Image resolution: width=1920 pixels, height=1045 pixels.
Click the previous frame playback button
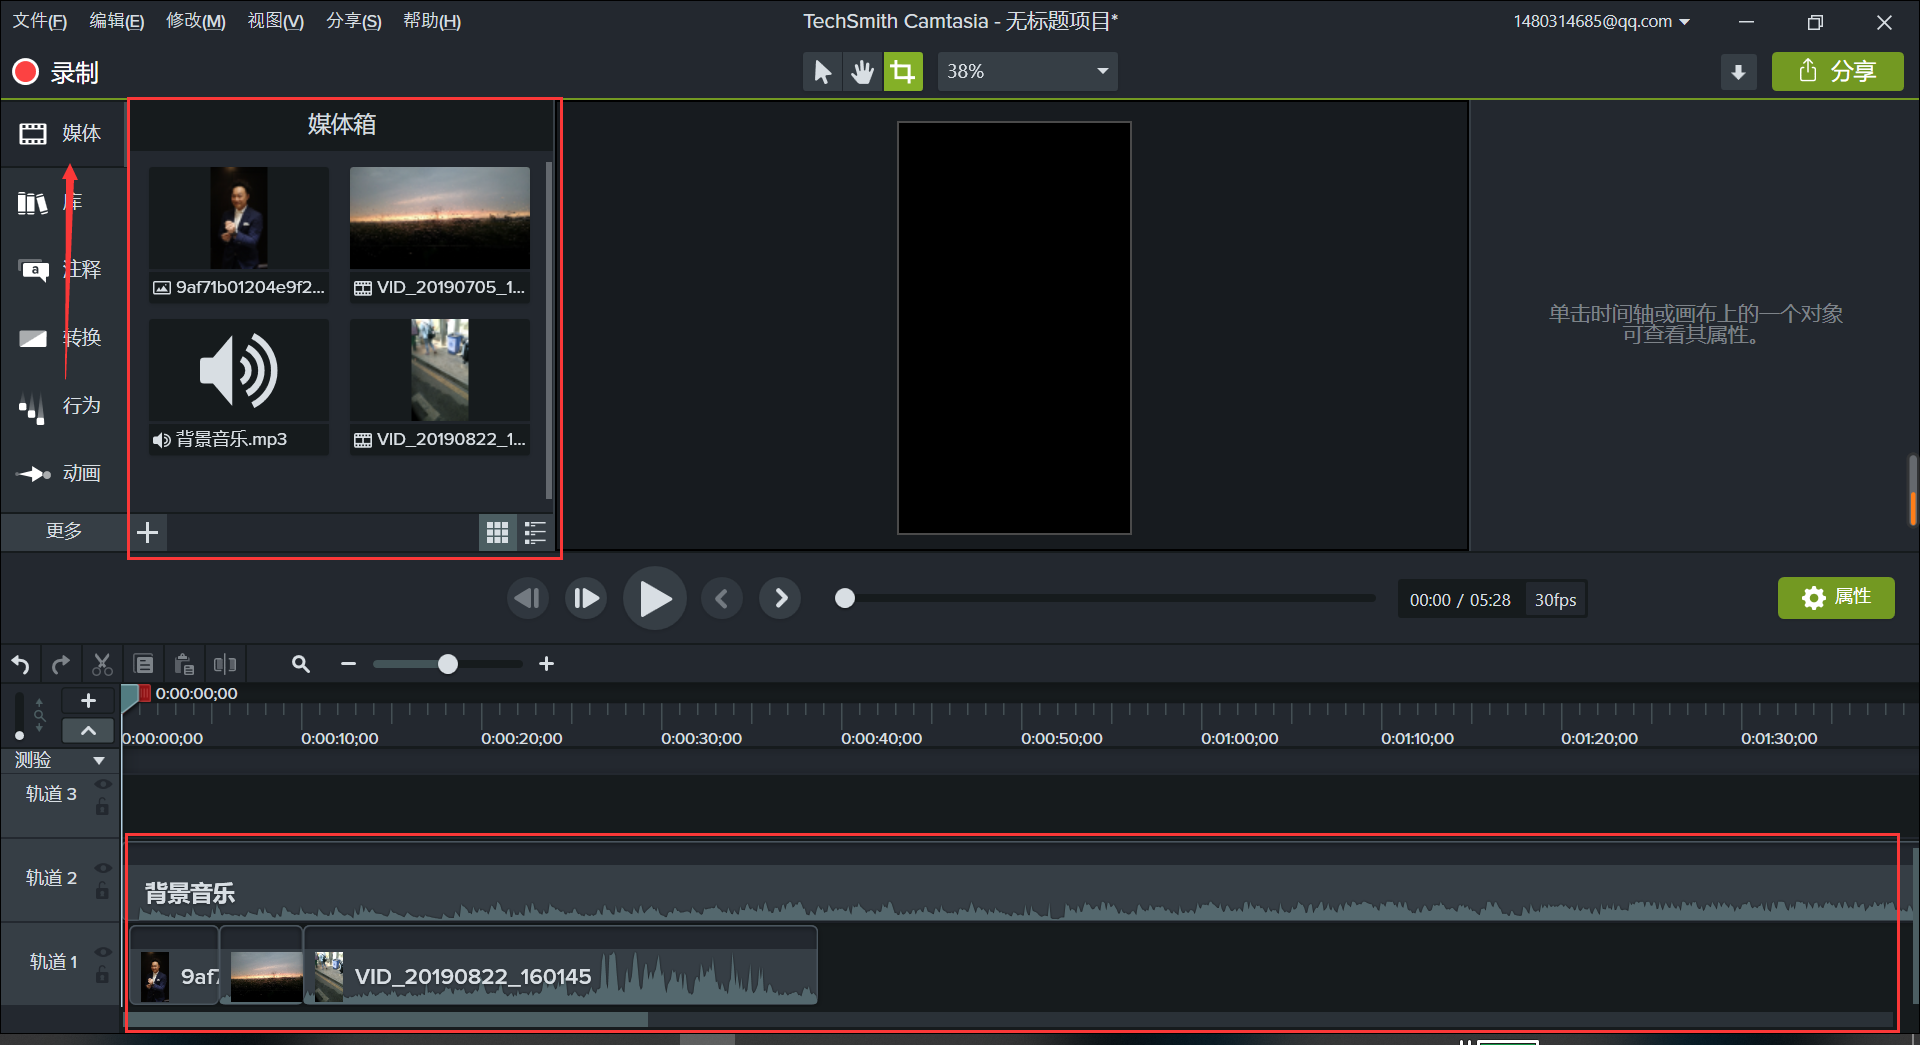coord(527,599)
